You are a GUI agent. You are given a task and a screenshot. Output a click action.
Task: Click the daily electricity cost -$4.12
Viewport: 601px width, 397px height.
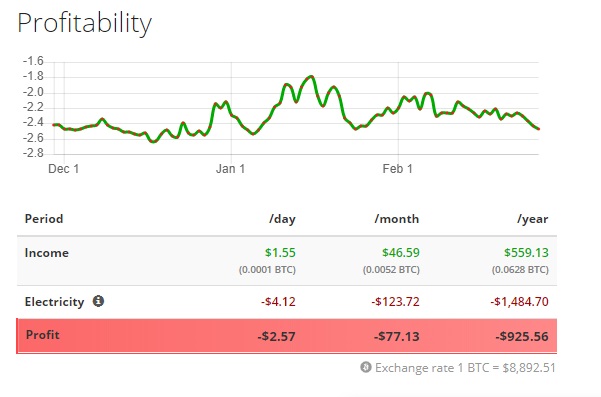pos(278,302)
